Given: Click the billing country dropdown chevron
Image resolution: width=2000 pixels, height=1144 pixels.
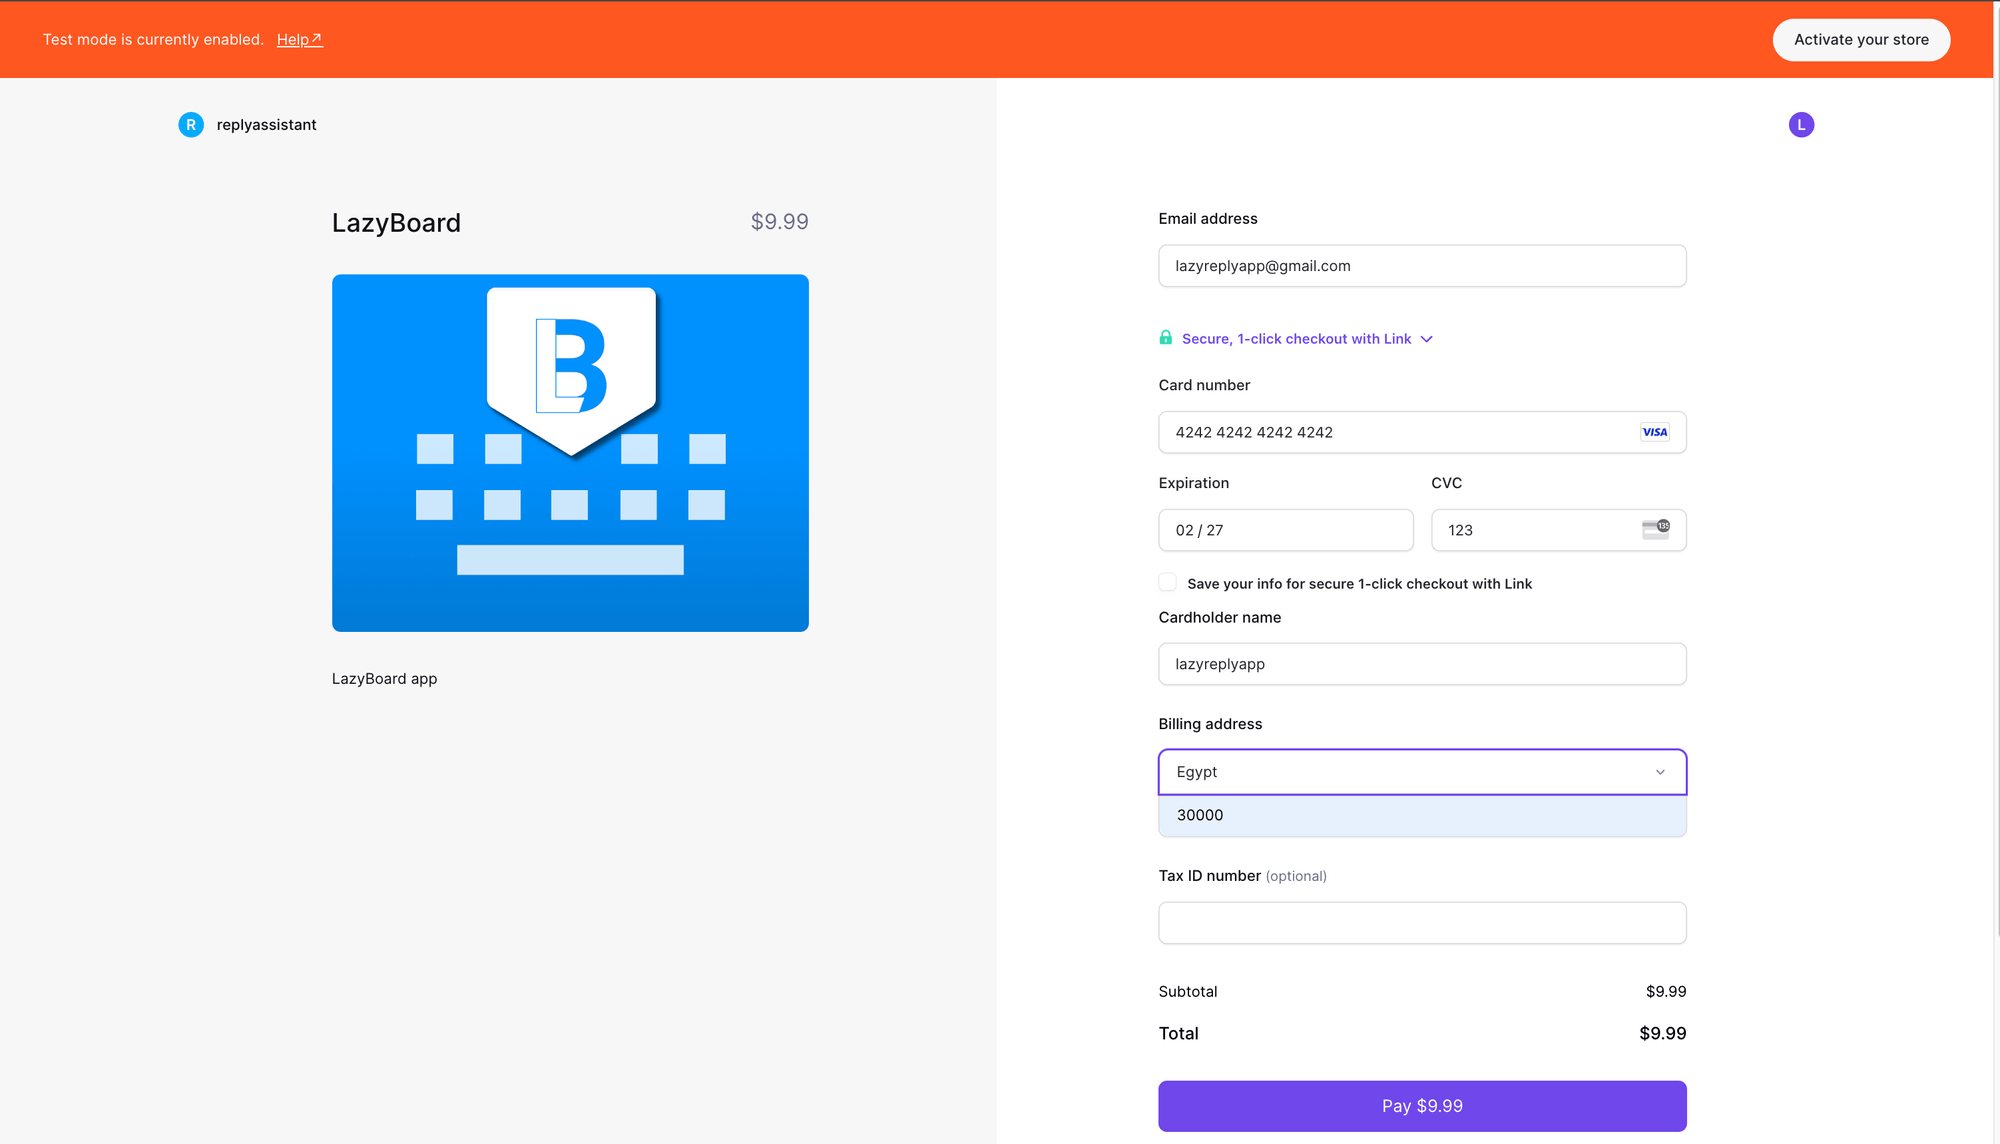Looking at the screenshot, I should [1660, 772].
